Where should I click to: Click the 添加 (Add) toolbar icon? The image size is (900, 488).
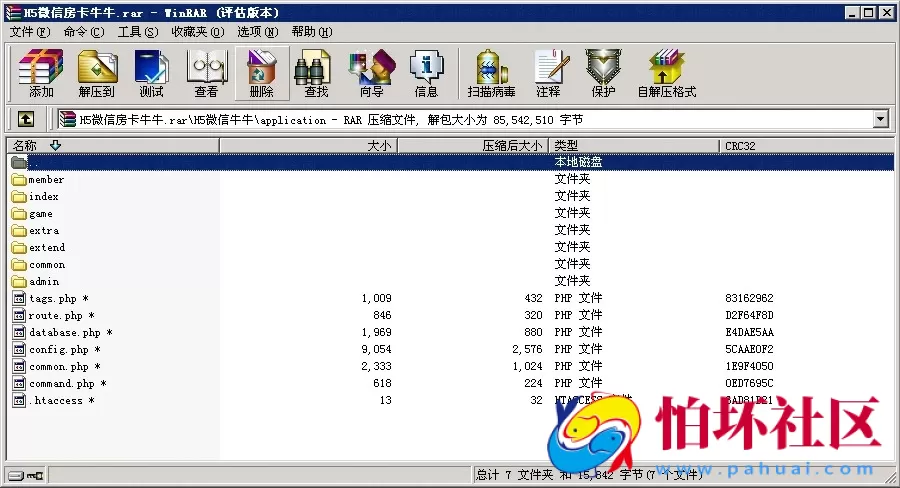pos(41,73)
